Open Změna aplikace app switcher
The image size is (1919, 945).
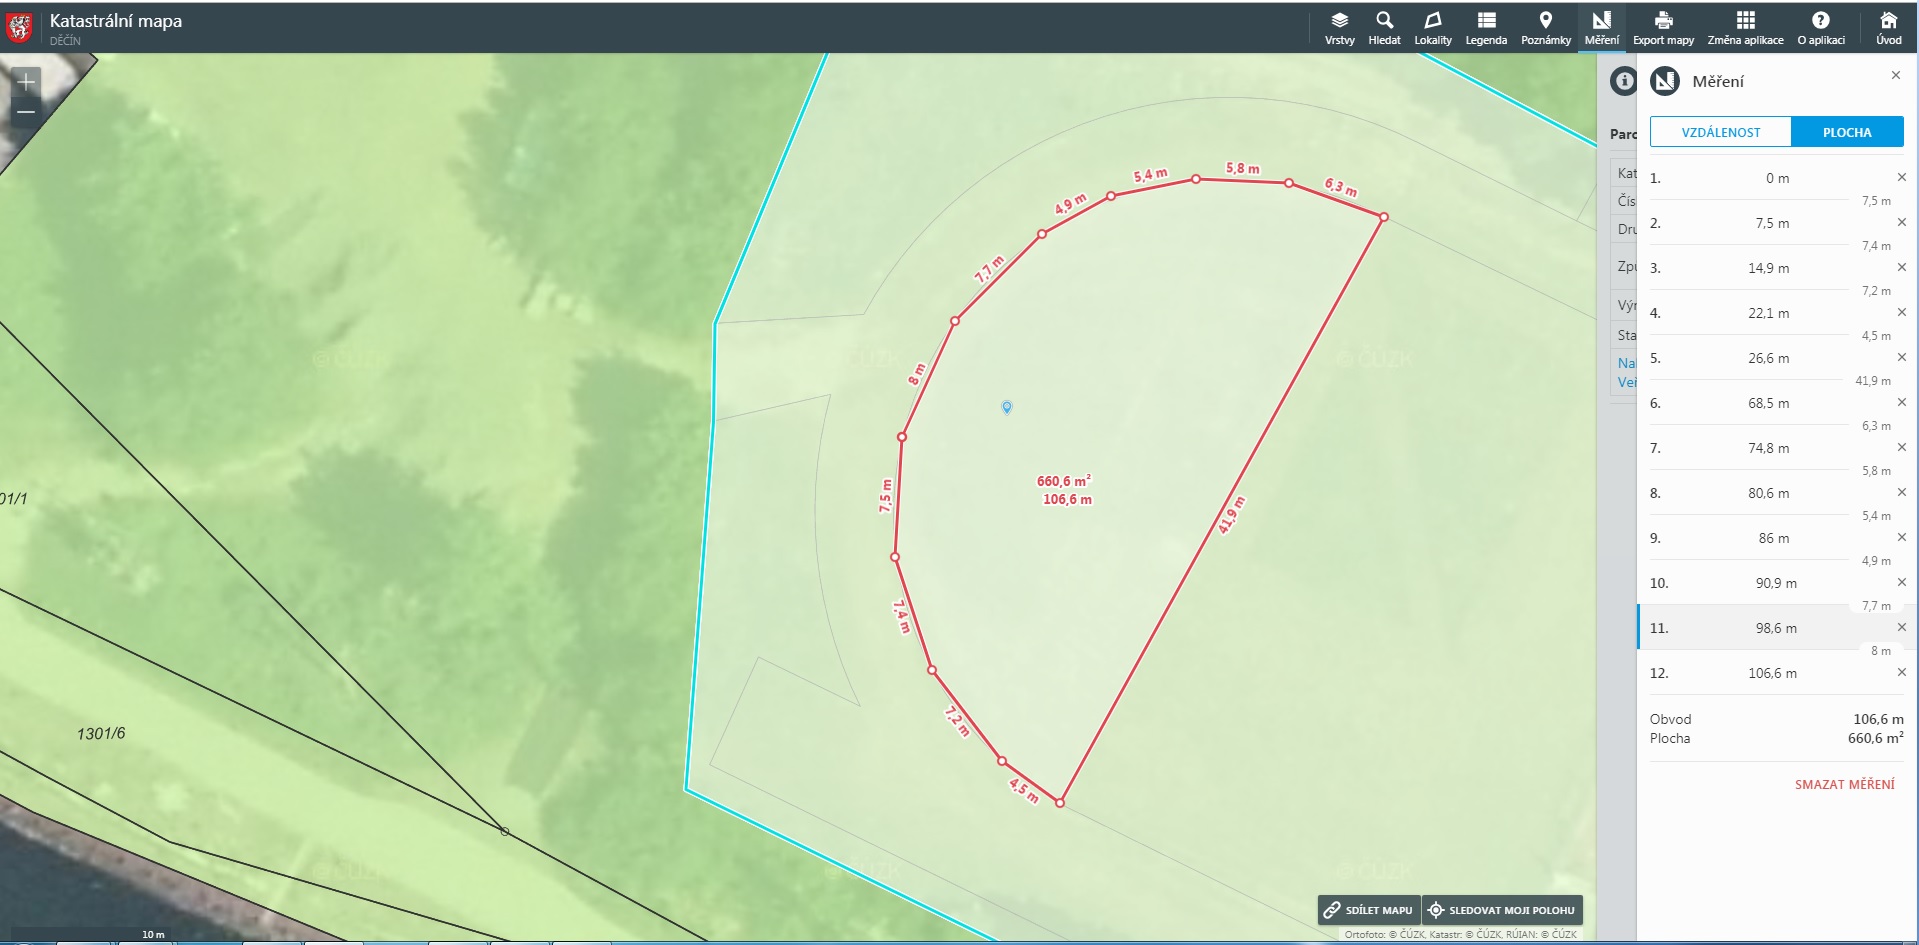[1745, 28]
